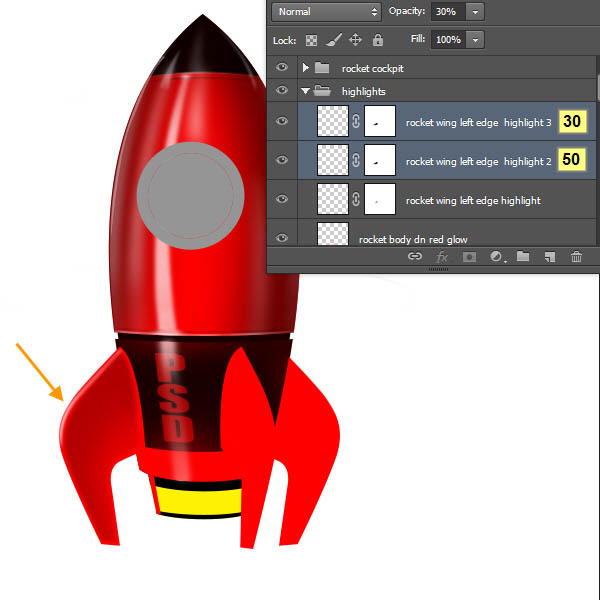
Task: Lock image pixels with brush icon
Action: coord(332,40)
